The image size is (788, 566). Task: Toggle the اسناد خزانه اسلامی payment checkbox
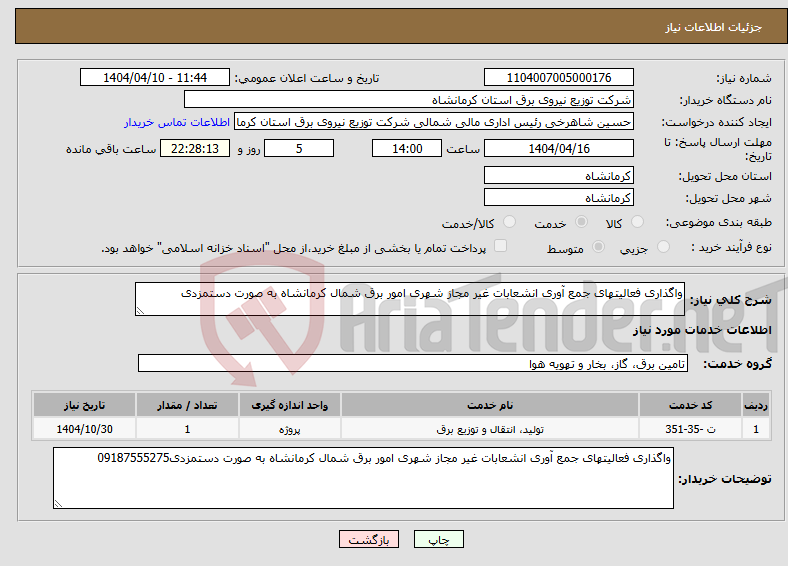[x=500, y=245]
